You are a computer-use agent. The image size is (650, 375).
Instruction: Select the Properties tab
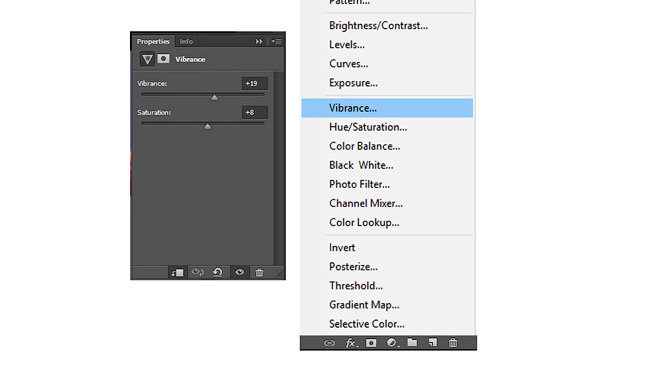point(153,41)
